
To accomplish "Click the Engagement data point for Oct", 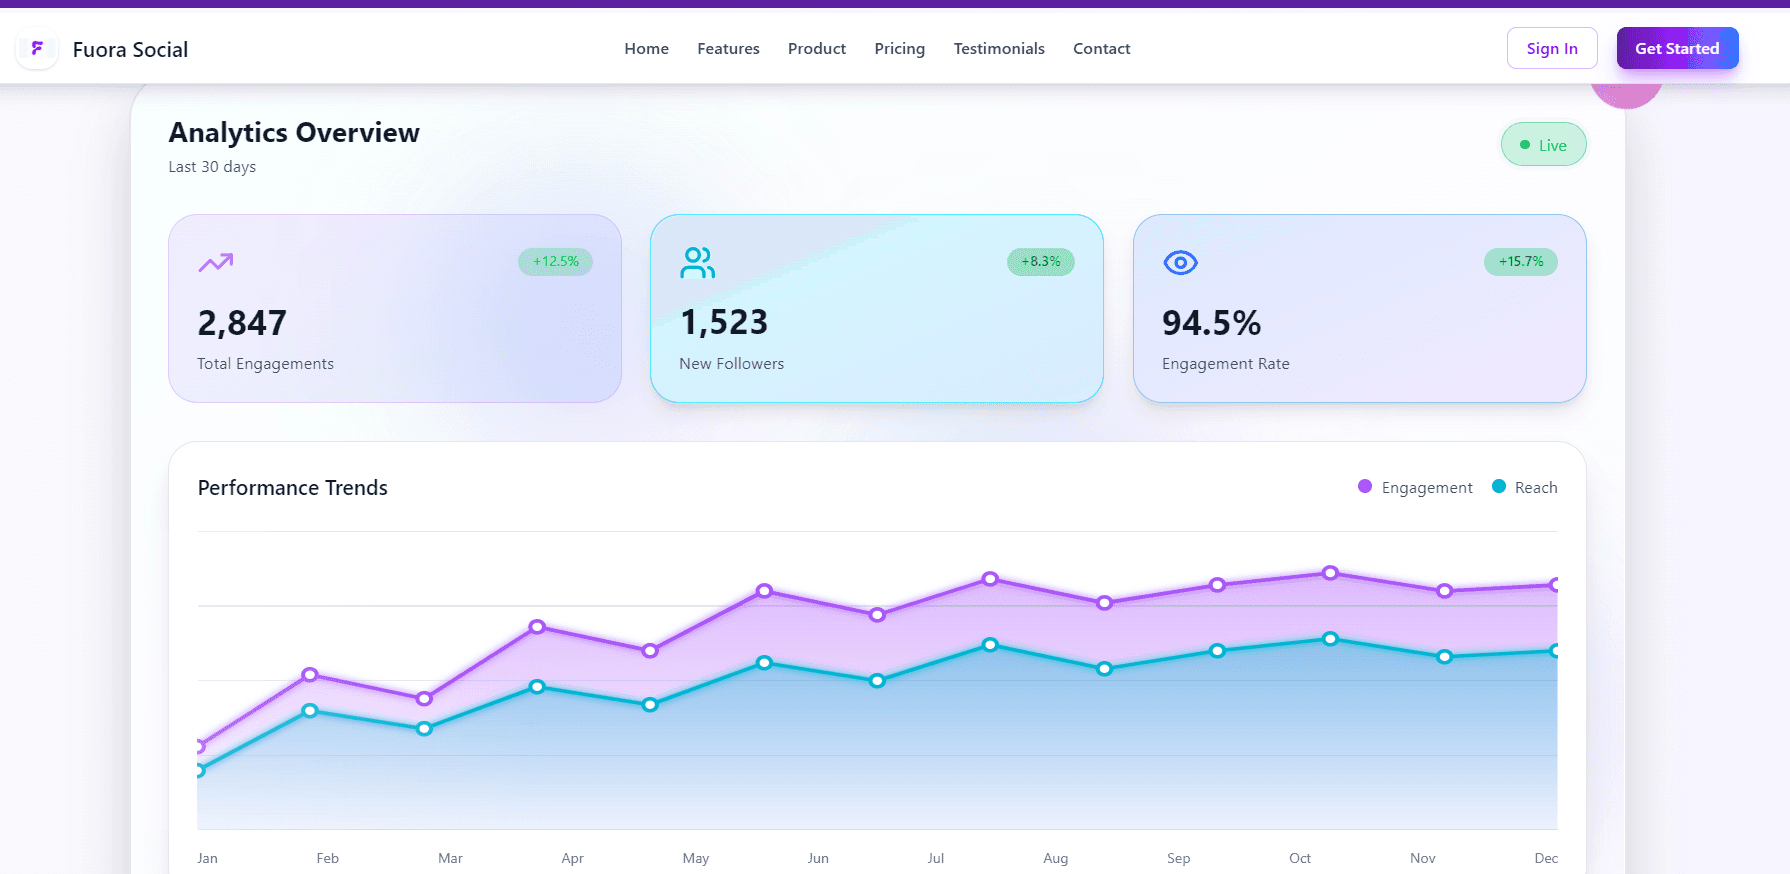I will coord(1330,573).
